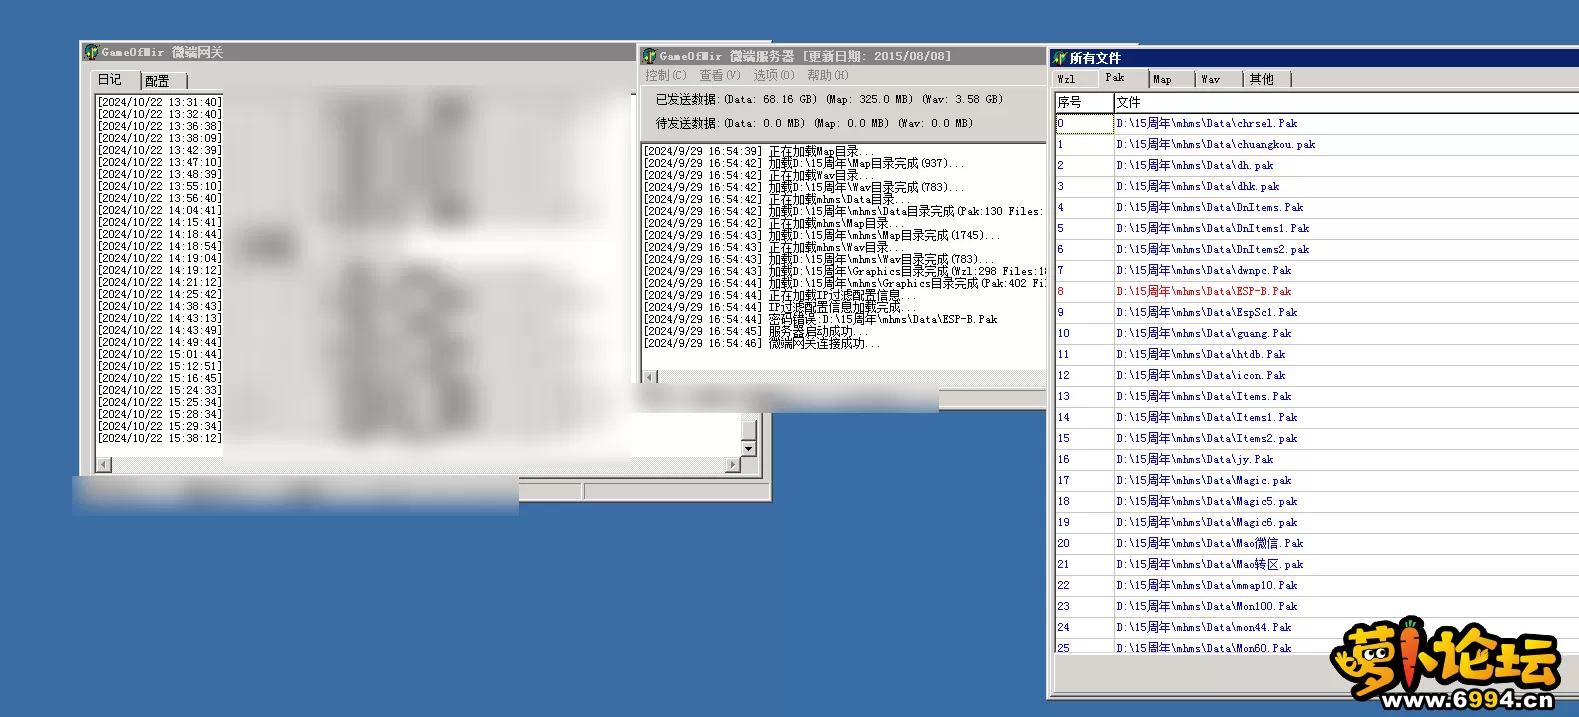Click the GameOfMir 微端网关 window icon
The width and height of the screenshot is (1579, 717).
pyautogui.click(x=92, y=52)
